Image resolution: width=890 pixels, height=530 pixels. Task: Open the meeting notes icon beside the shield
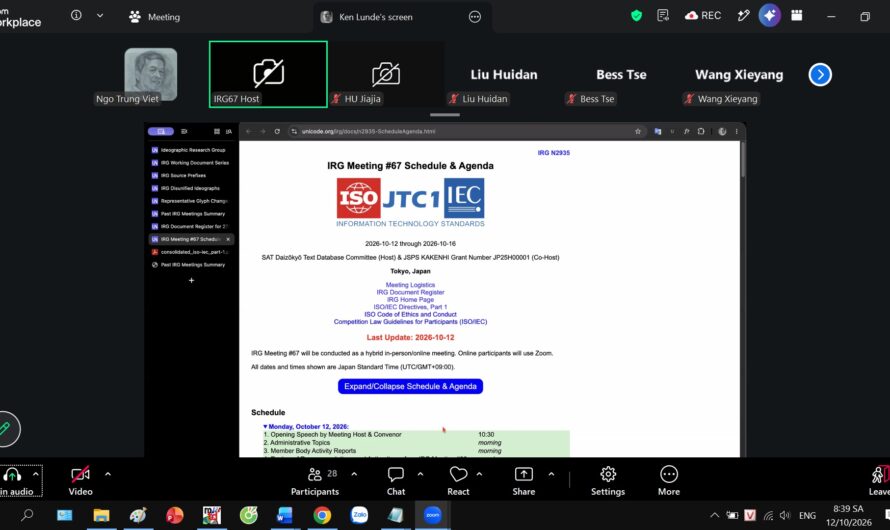point(662,16)
